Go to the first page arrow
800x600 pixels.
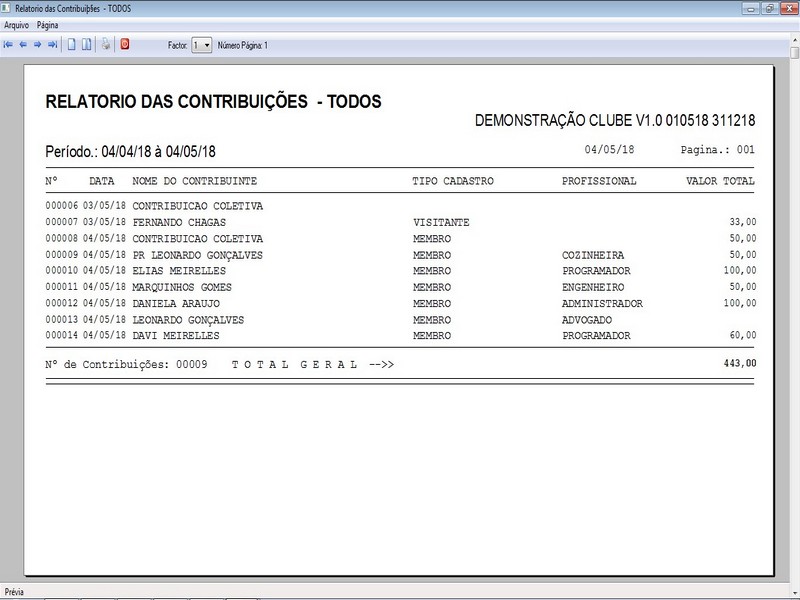pos(8,45)
